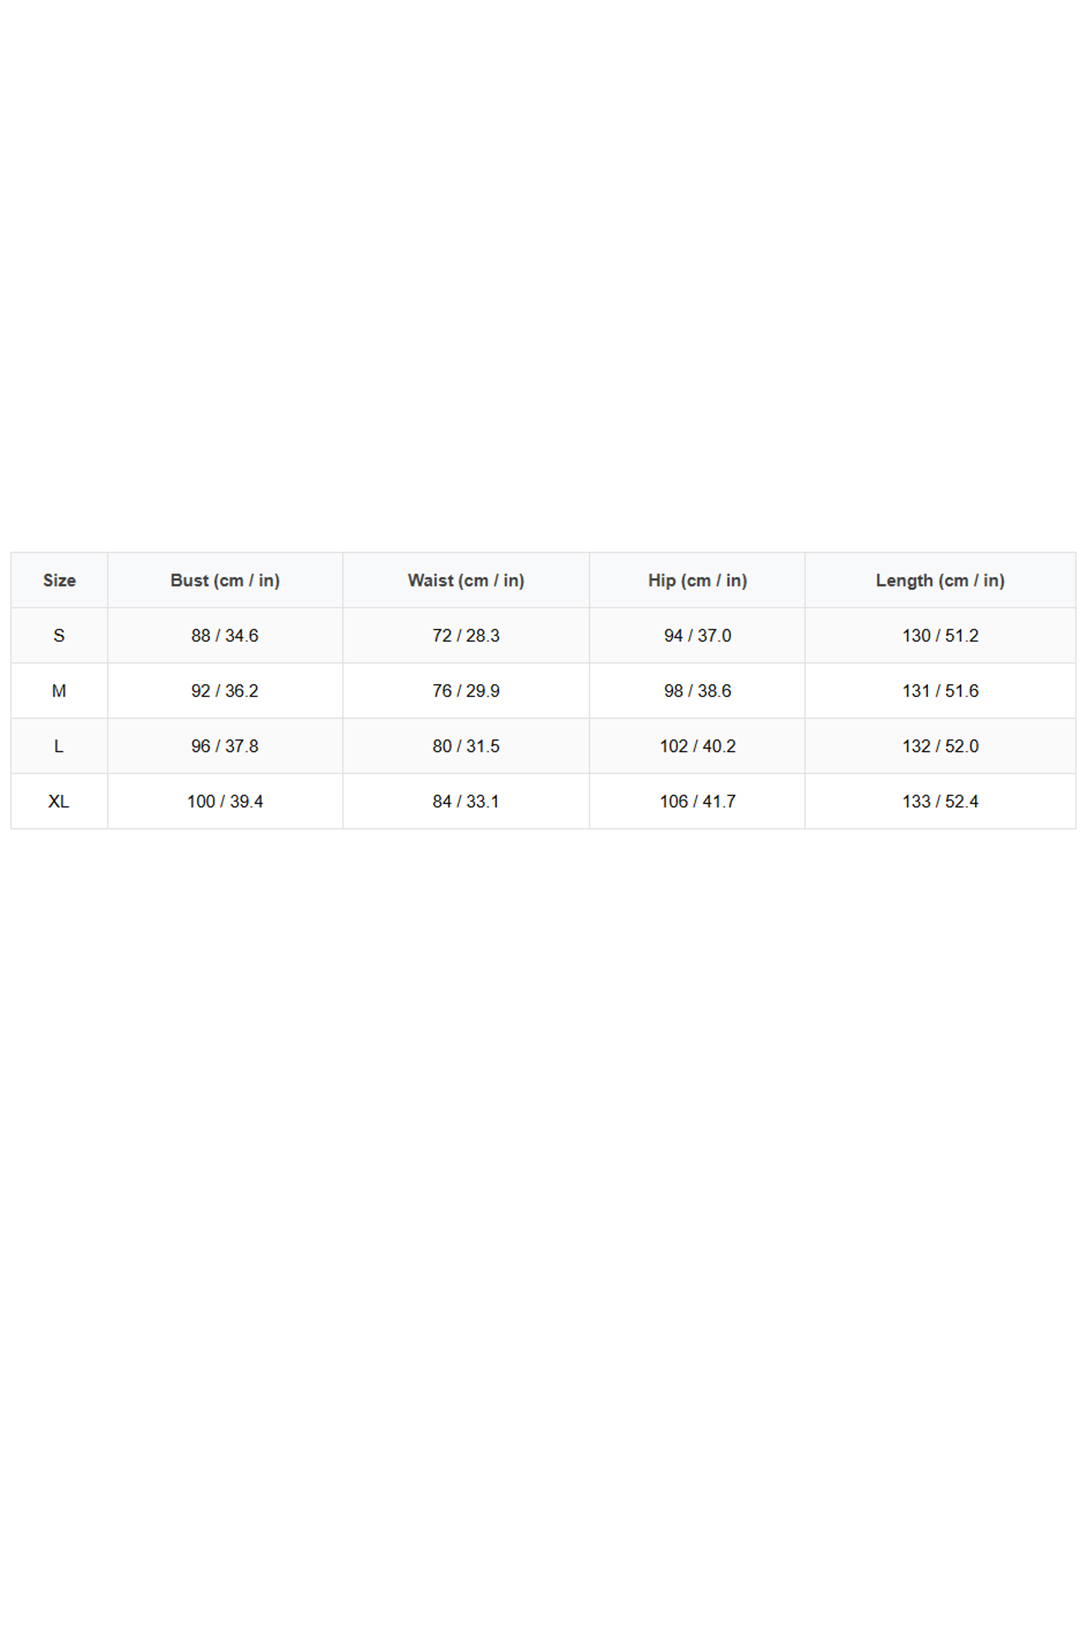Click the XL size row label

(x=59, y=801)
